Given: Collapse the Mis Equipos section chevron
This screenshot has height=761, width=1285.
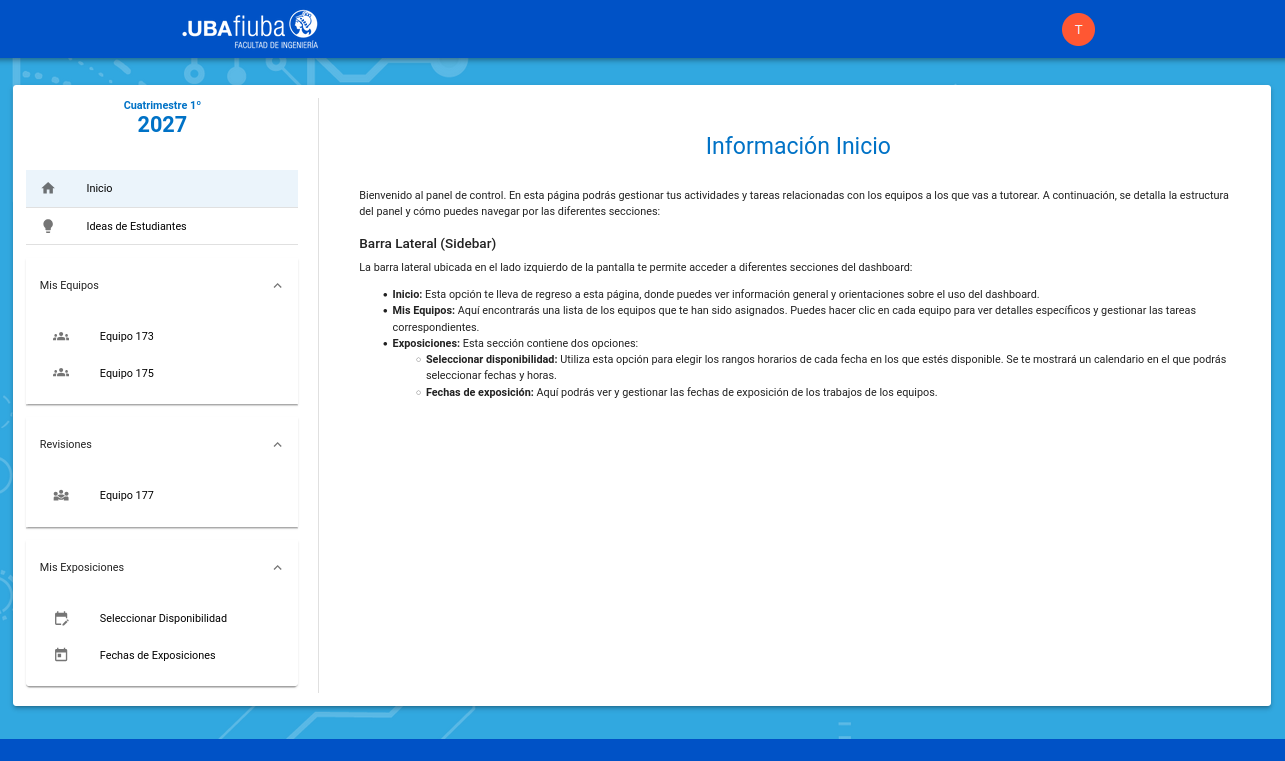Looking at the screenshot, I should 278,285.
